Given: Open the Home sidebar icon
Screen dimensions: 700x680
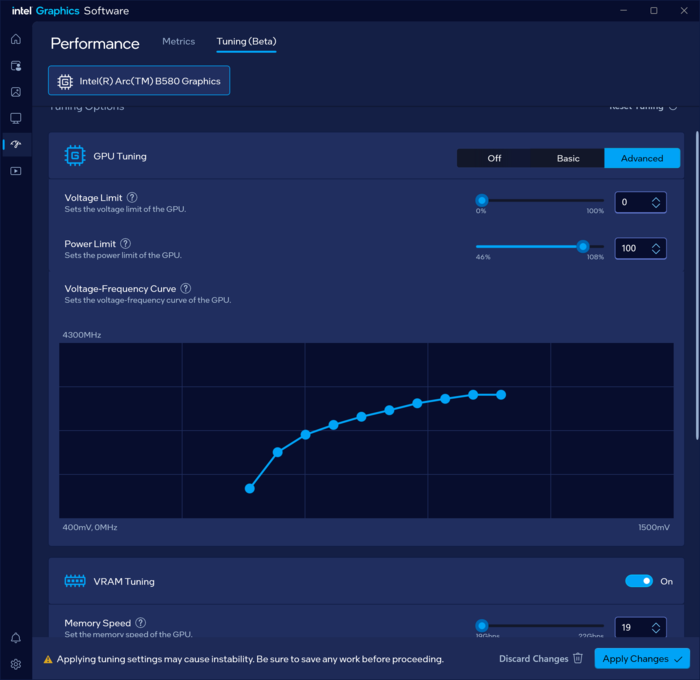Looking at the screenshot, I should [16, 39].
